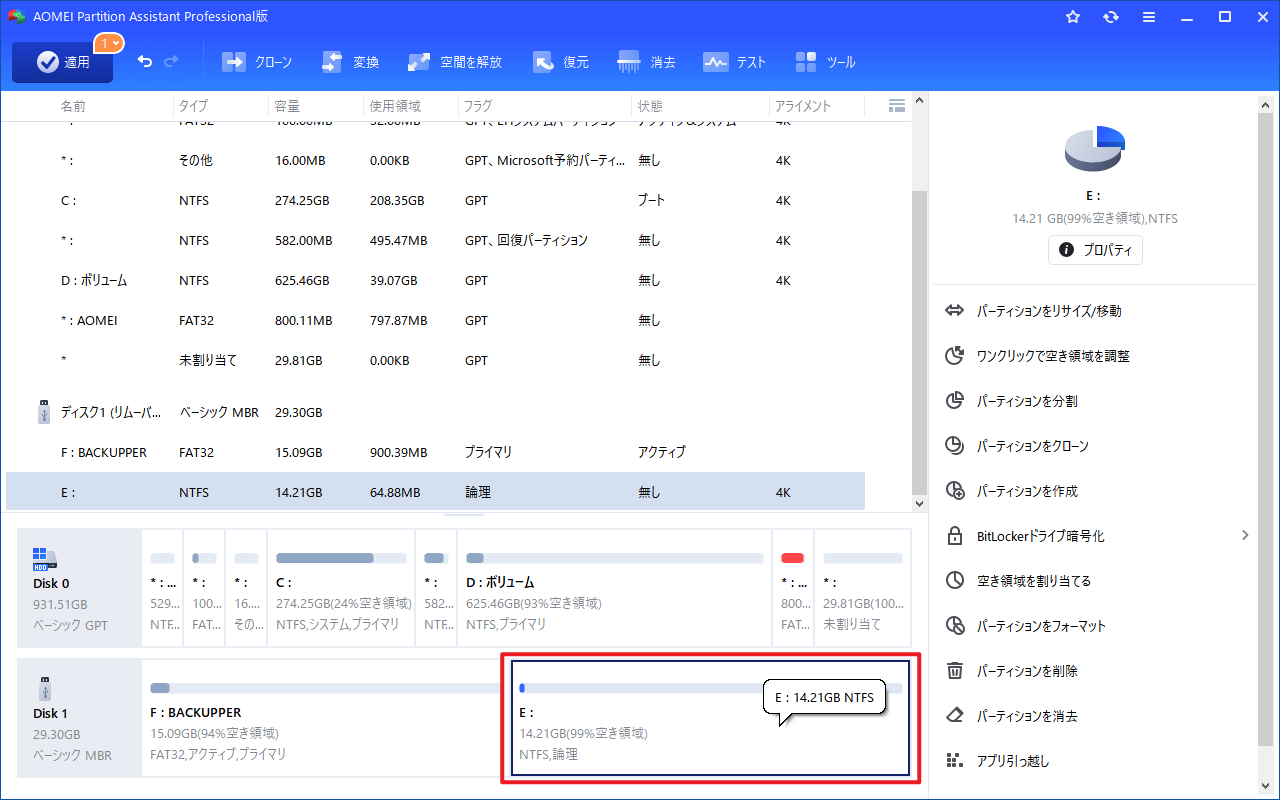This screenshot has width=1280, height=800.
Task: Open the Convert (変換) menu
Action: (350, 62)
